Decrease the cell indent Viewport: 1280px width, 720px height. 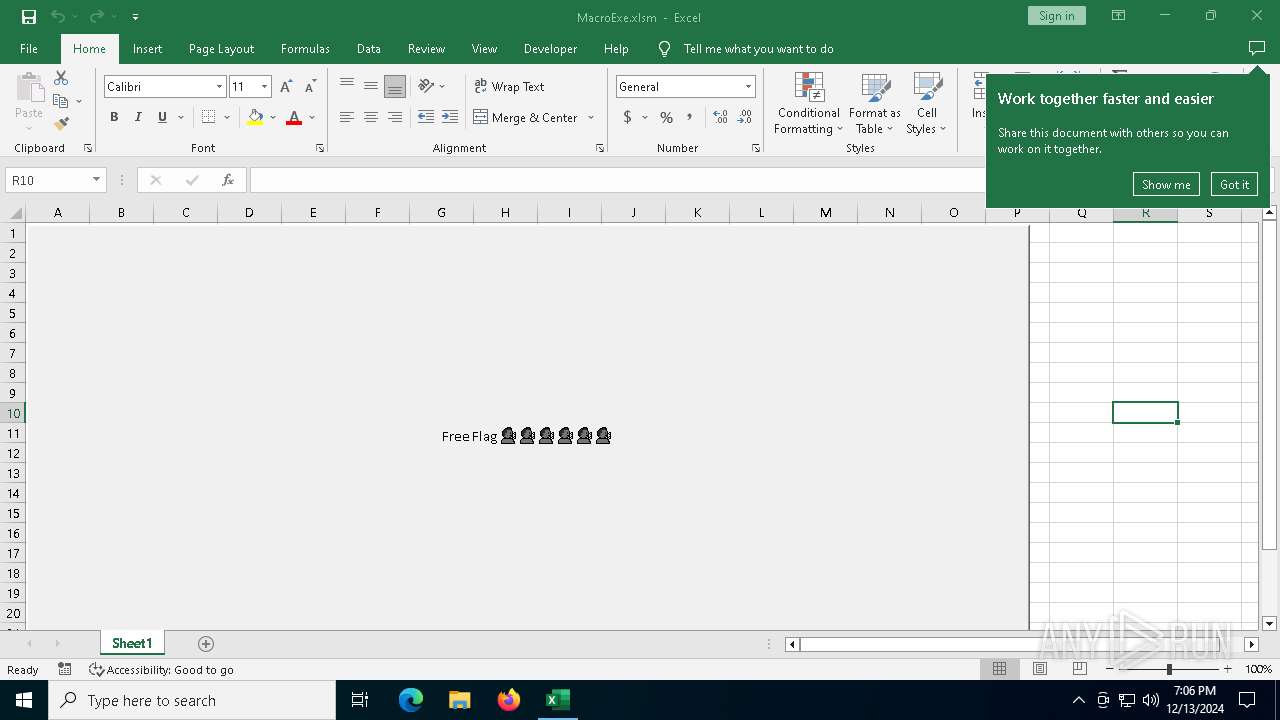click(426, 118)
